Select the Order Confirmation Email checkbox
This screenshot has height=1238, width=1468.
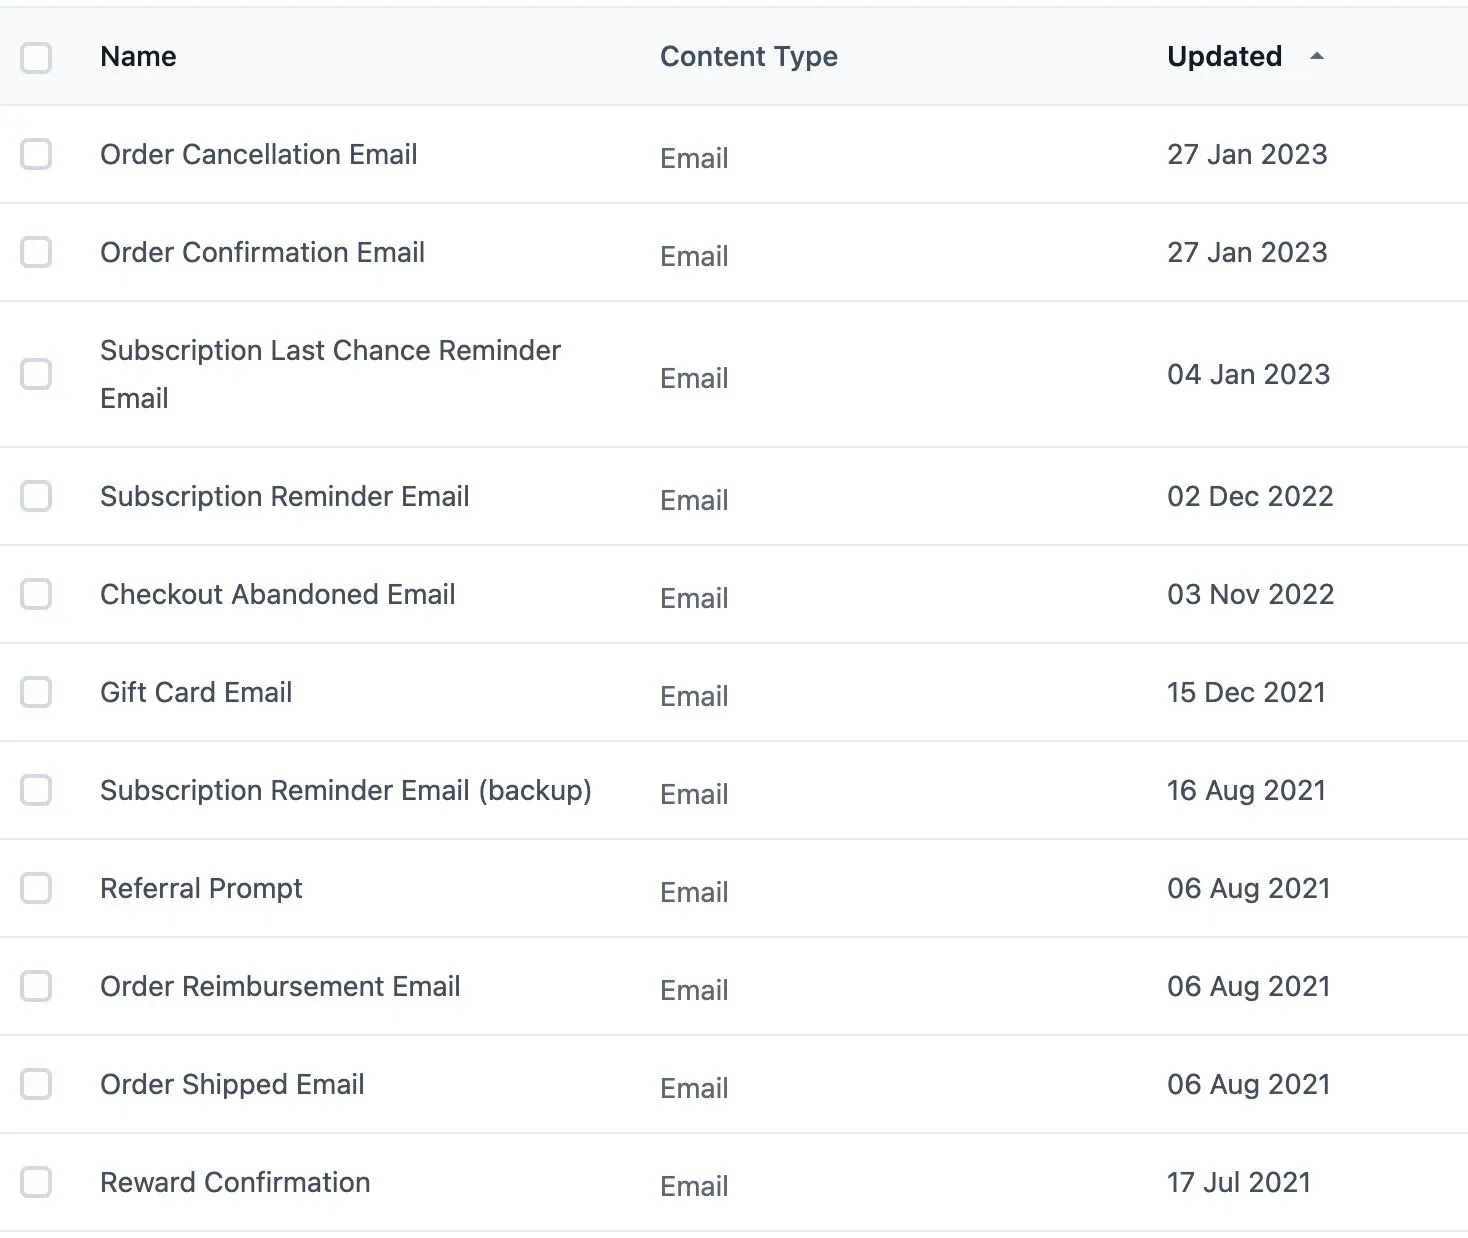click(36, 252)
